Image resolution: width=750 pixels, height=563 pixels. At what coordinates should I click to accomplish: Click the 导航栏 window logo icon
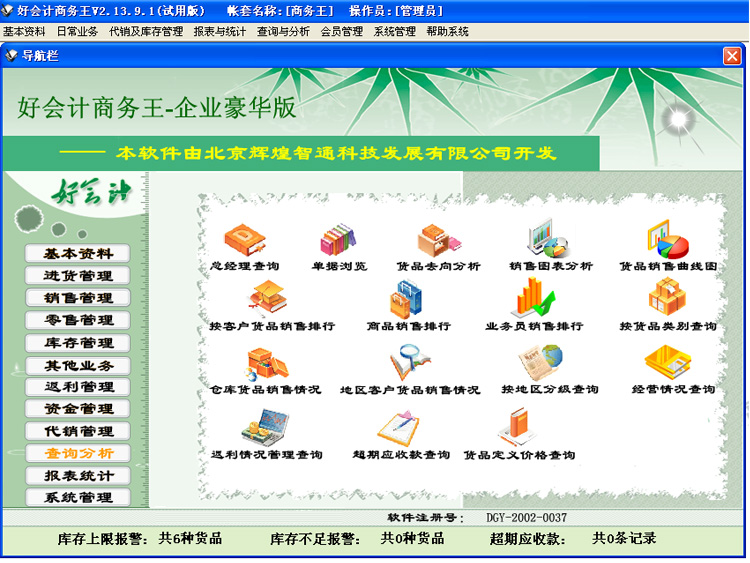[x=11, y=55]
